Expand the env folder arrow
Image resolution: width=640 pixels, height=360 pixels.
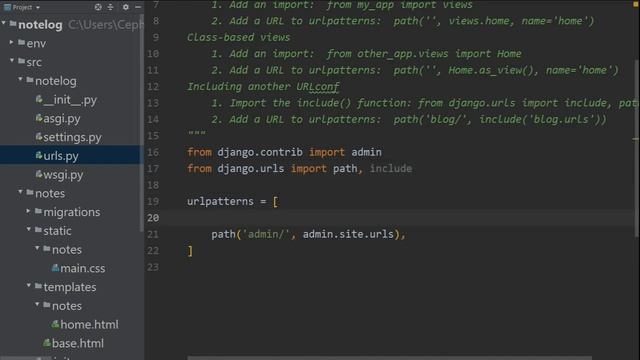(11, 42)
